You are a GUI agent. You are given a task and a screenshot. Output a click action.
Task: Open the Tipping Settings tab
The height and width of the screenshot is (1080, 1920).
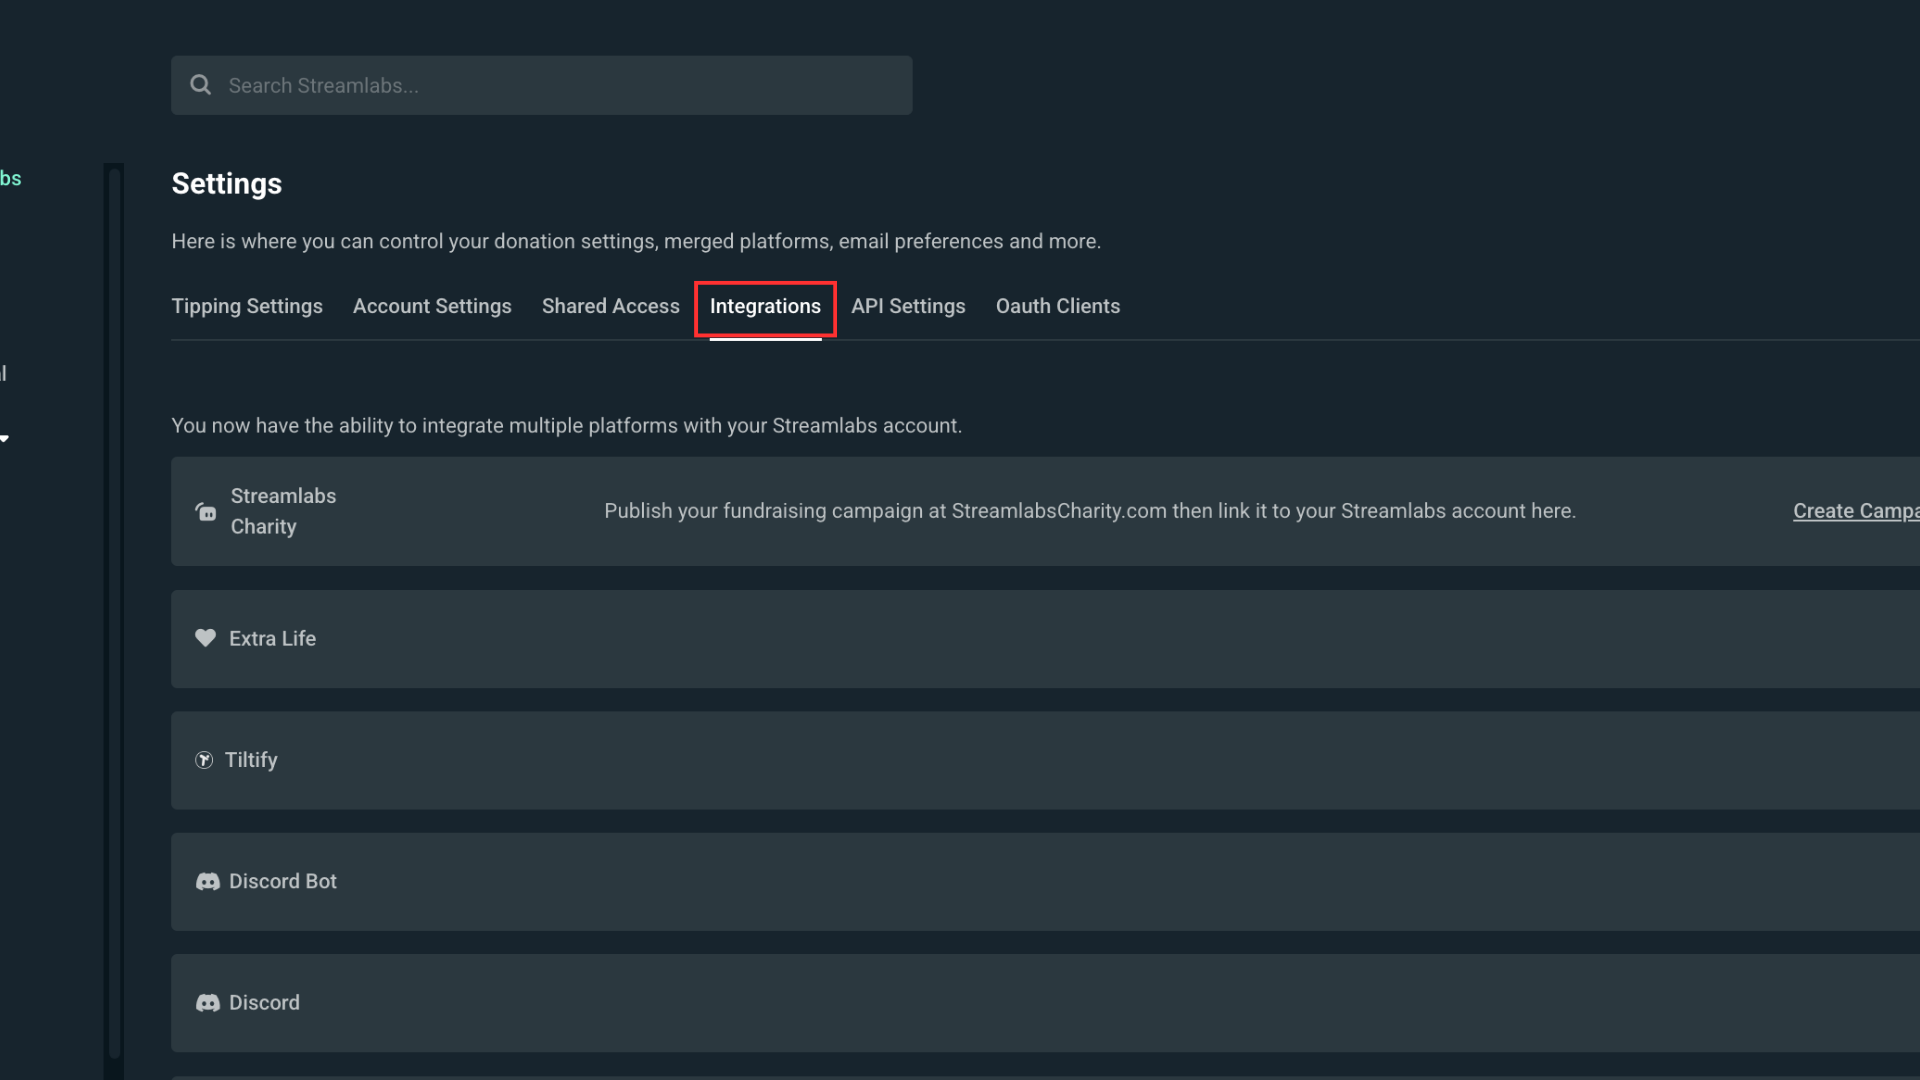tap(247, 306)
